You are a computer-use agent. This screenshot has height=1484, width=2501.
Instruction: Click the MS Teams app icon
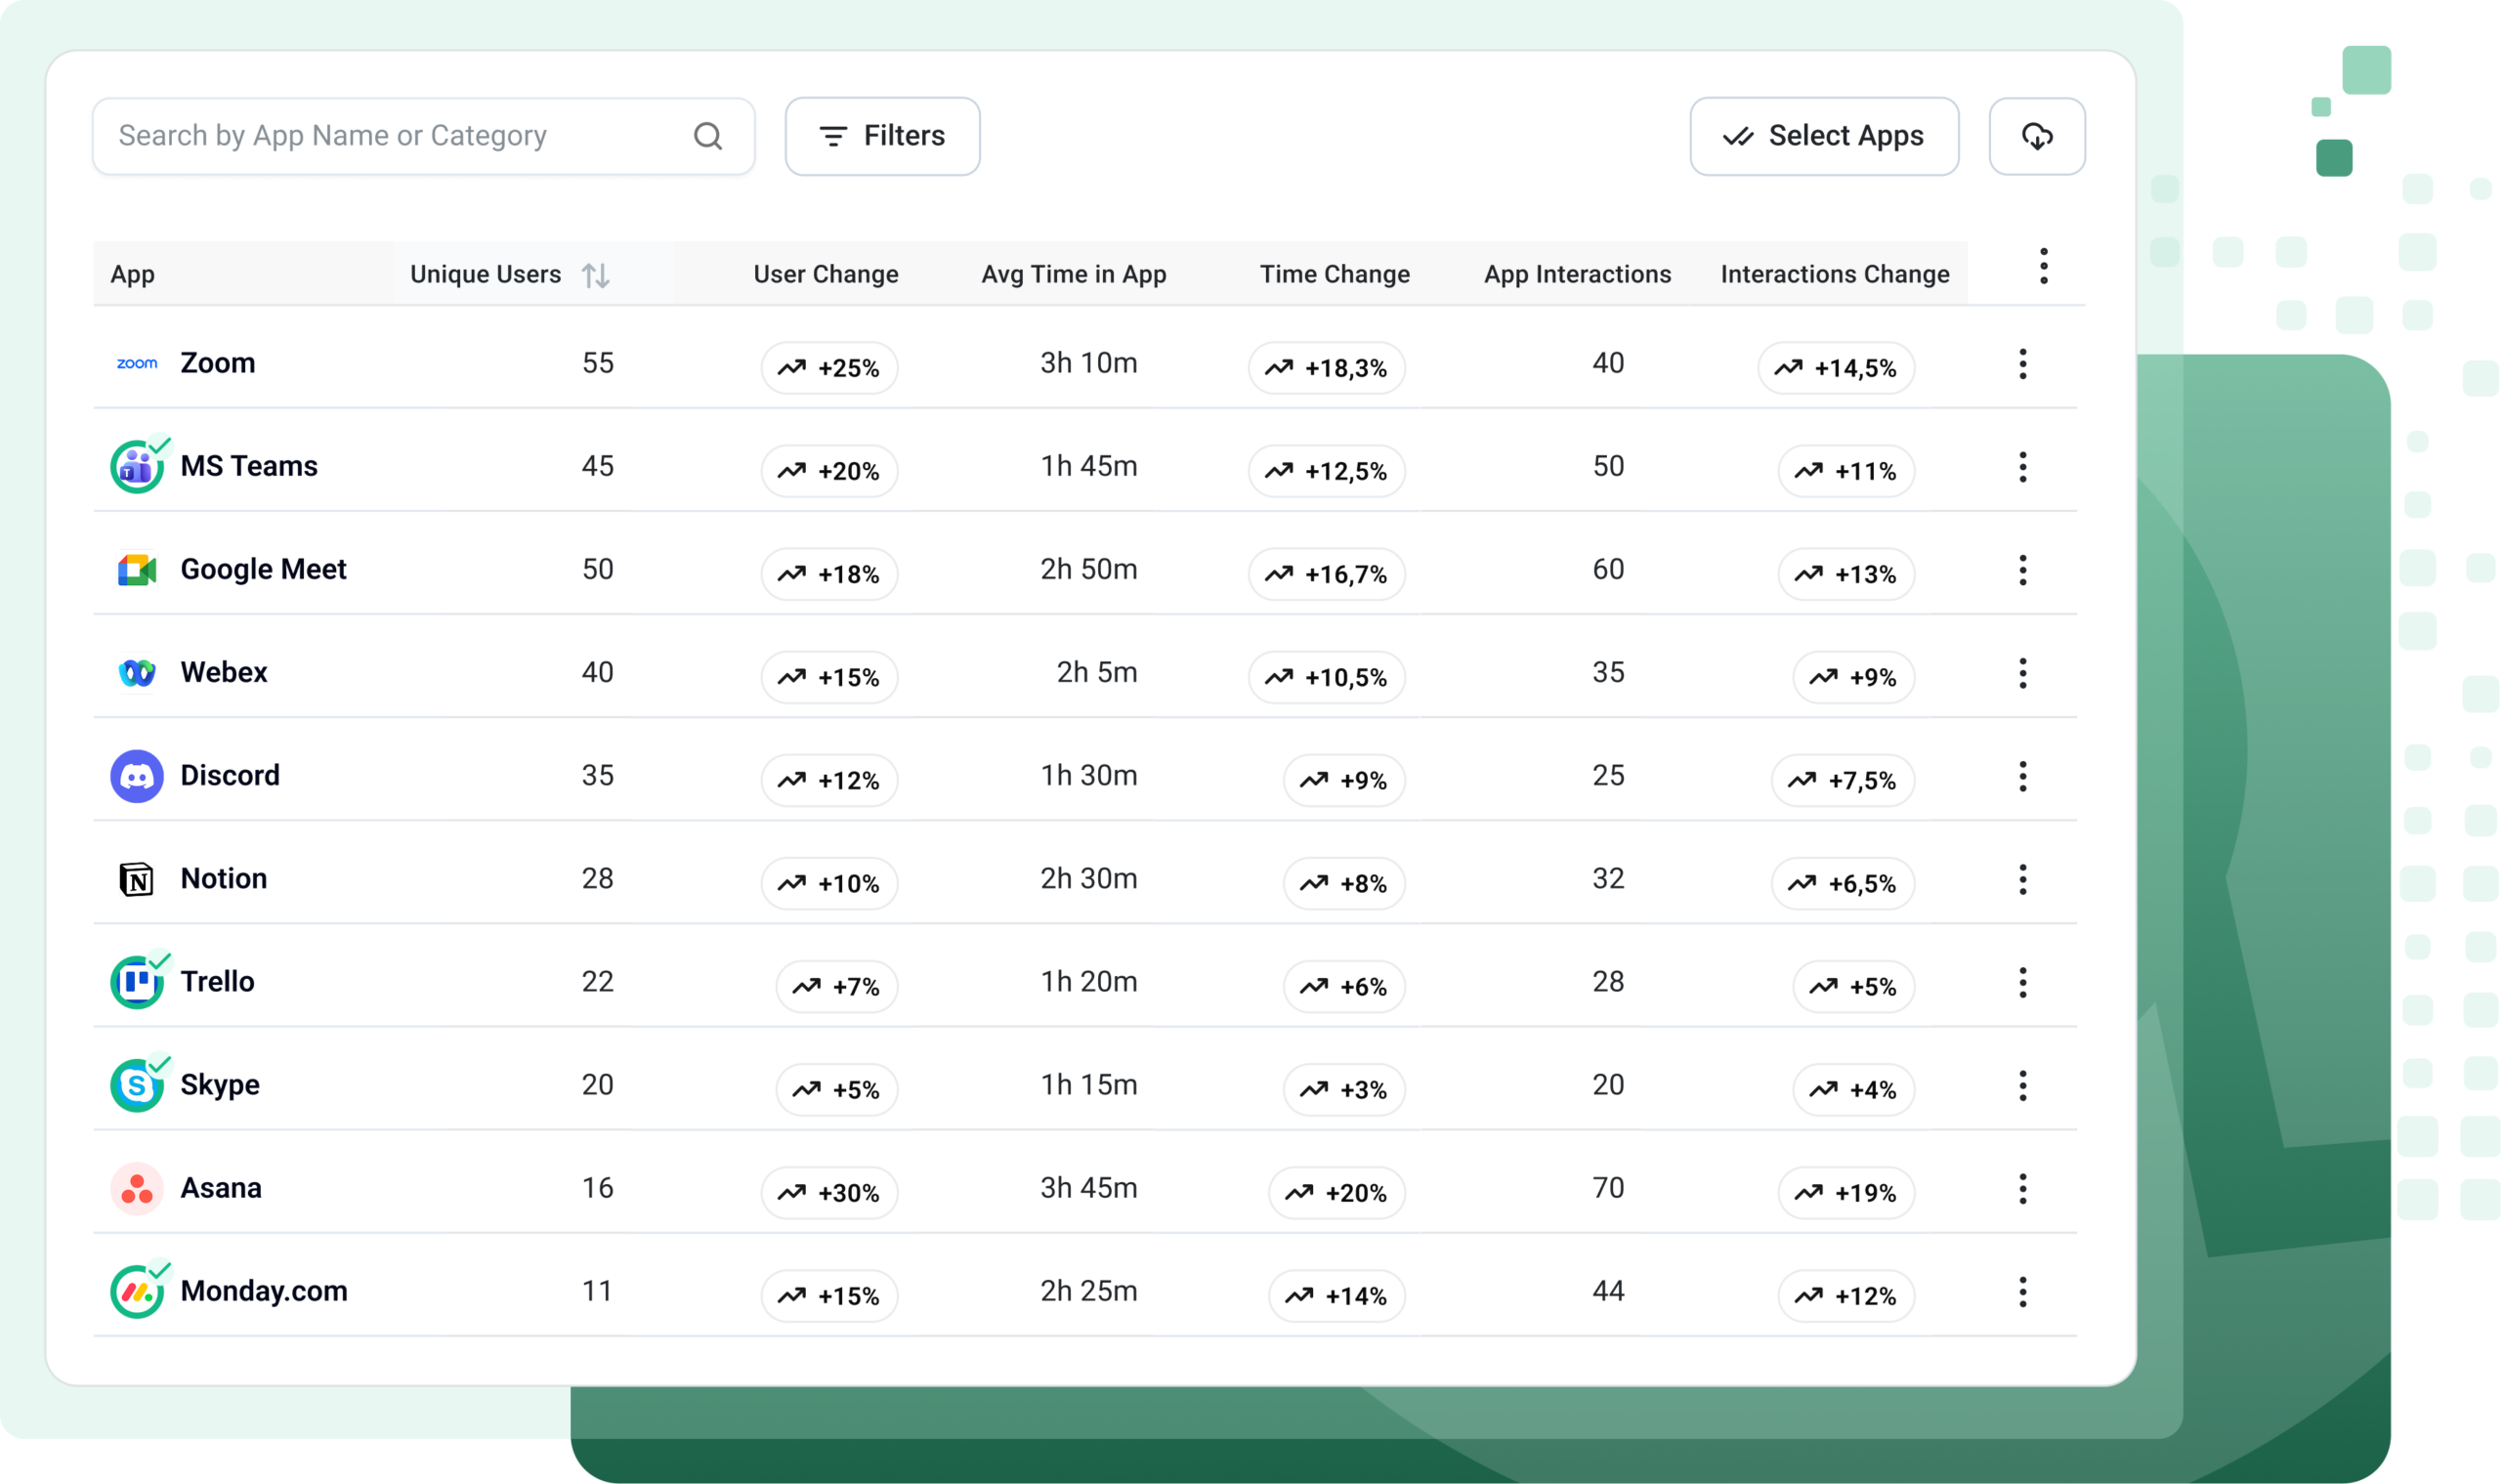[x=137, y=467]
